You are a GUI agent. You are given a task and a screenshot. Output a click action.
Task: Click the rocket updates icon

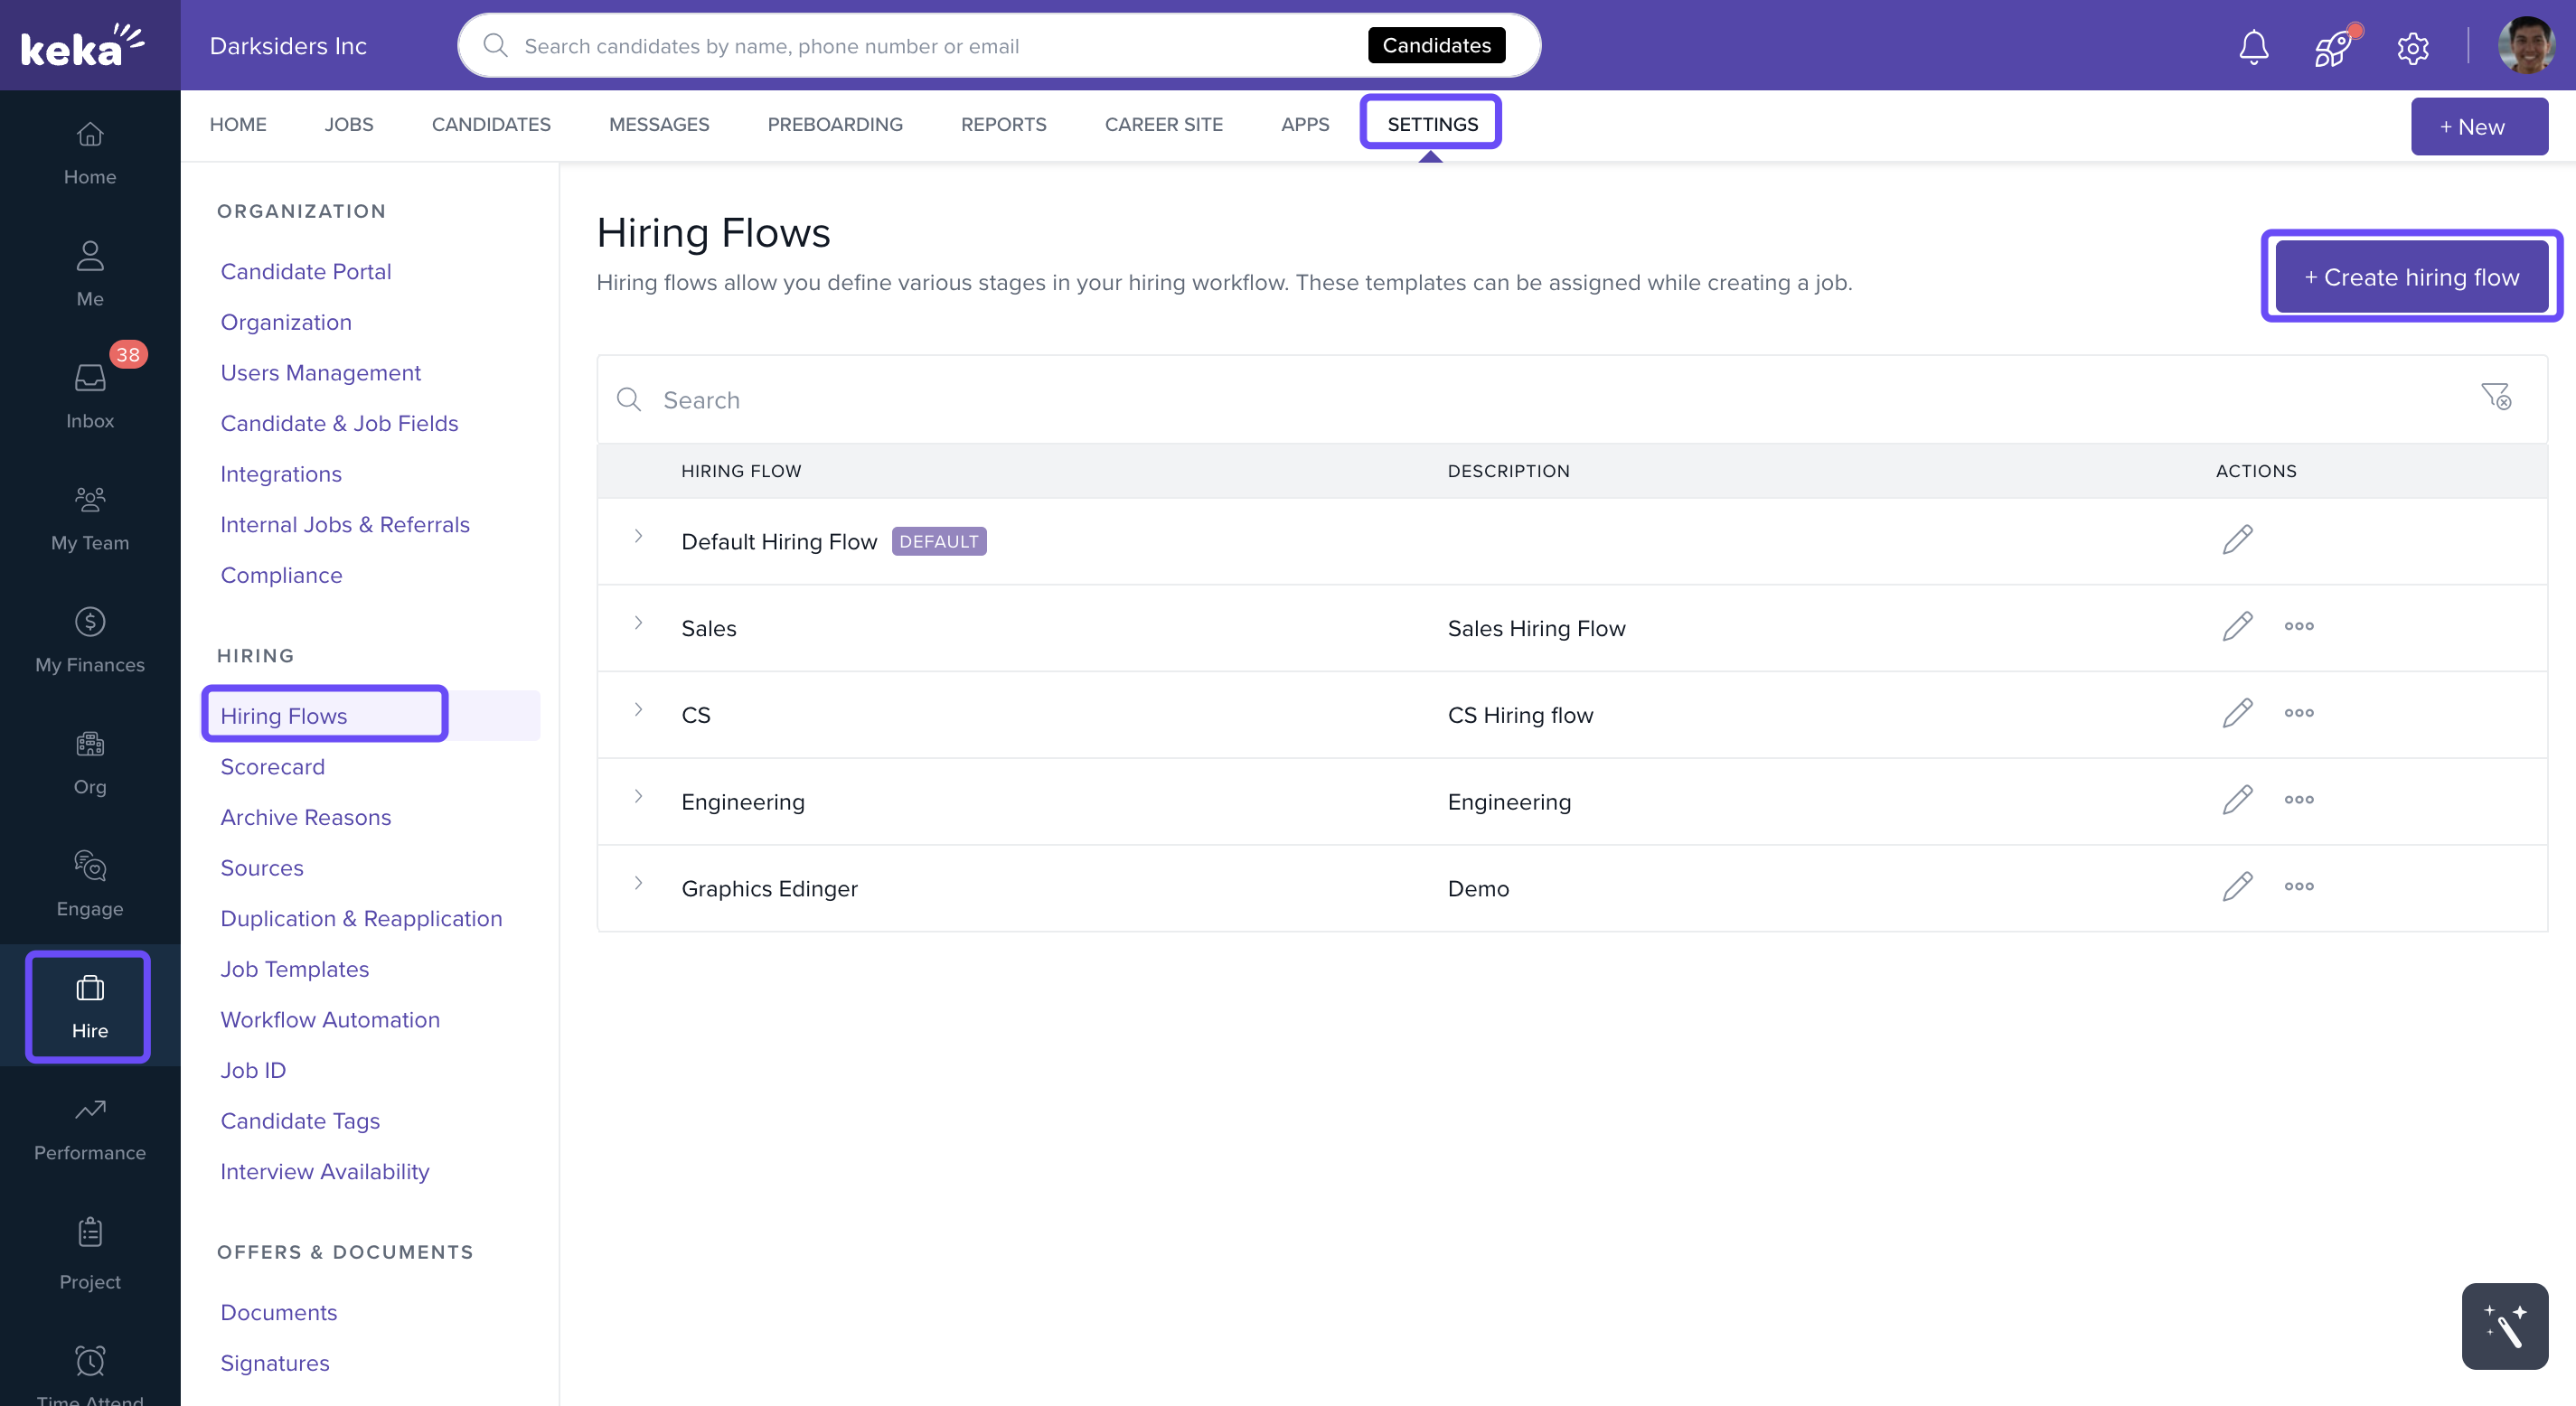coord(2333,47)
